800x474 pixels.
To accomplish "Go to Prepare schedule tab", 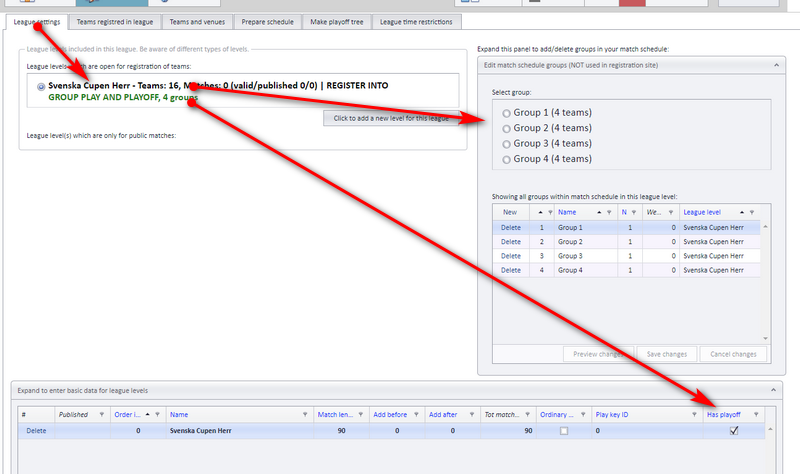I will tap(267, 22).
